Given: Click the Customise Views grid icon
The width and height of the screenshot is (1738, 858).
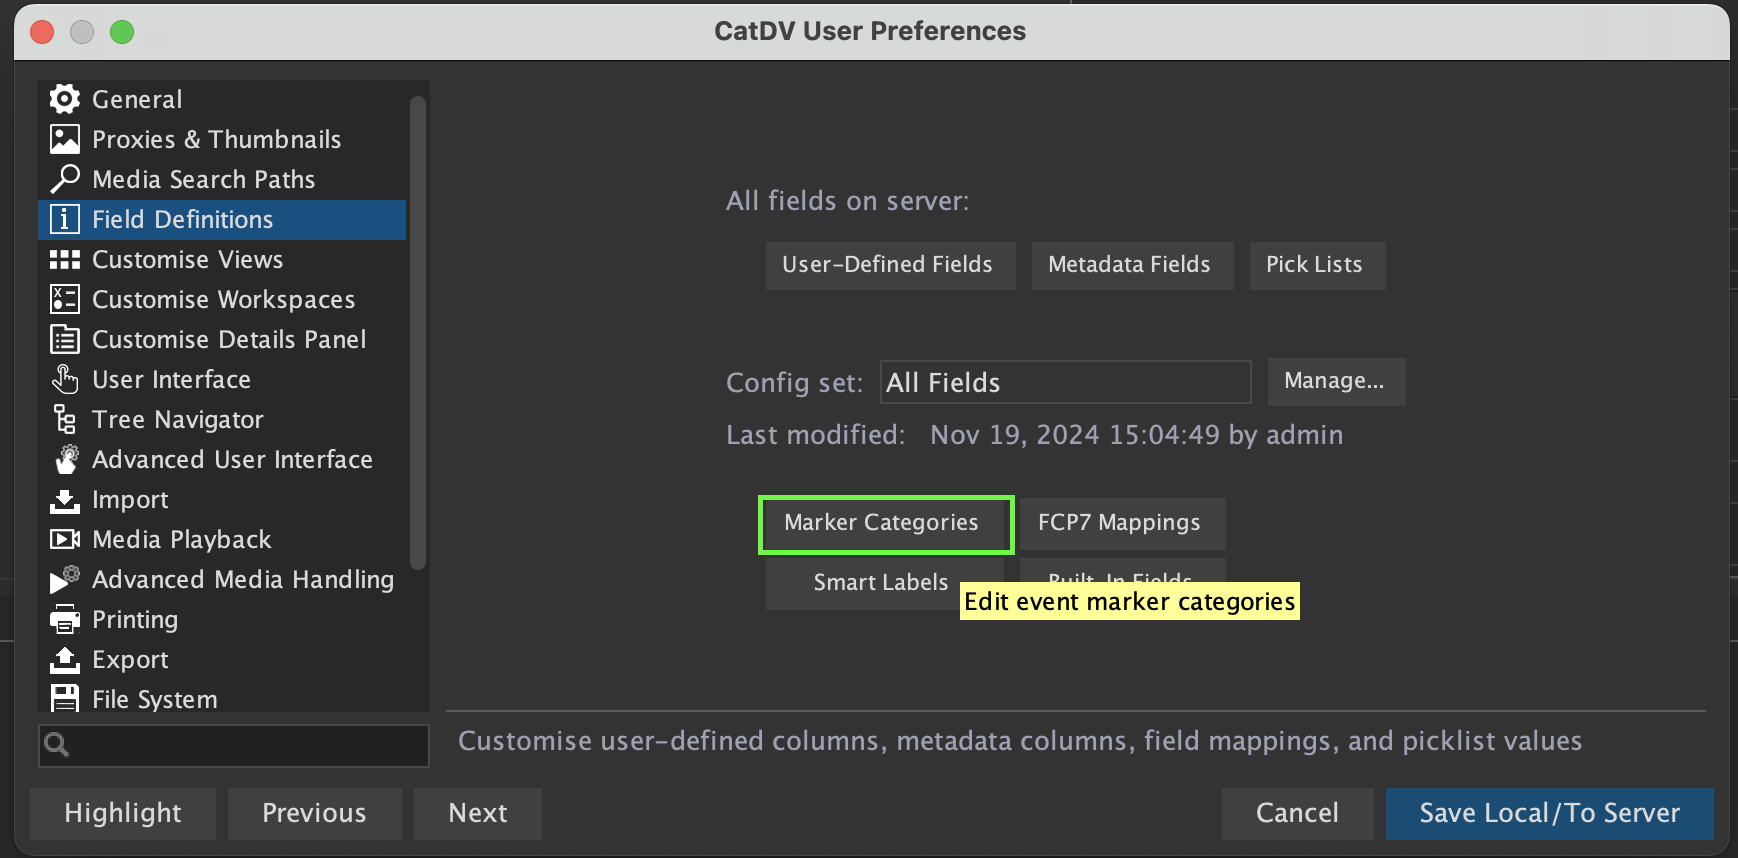Looking at the screenshot, I should [x=65, y=259].
